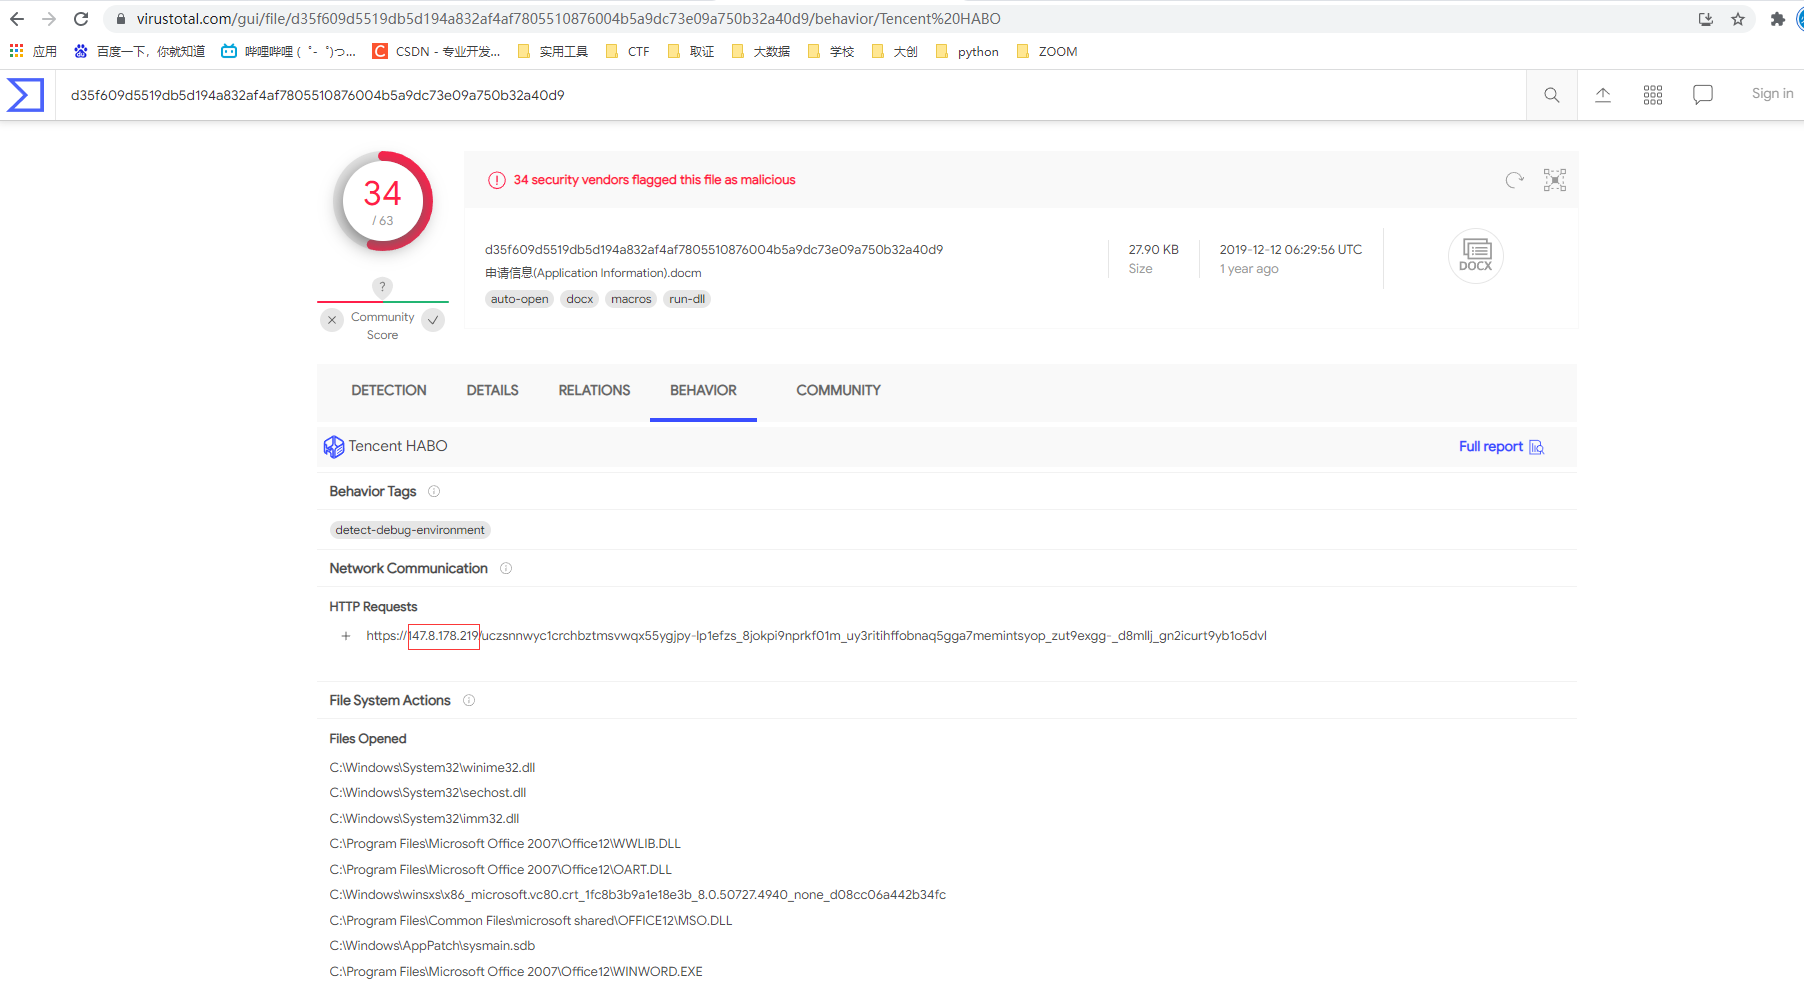The height and width of the screenshot is (981, 1804).
Task: Click the run-dll tag
Action: [687, 299]
